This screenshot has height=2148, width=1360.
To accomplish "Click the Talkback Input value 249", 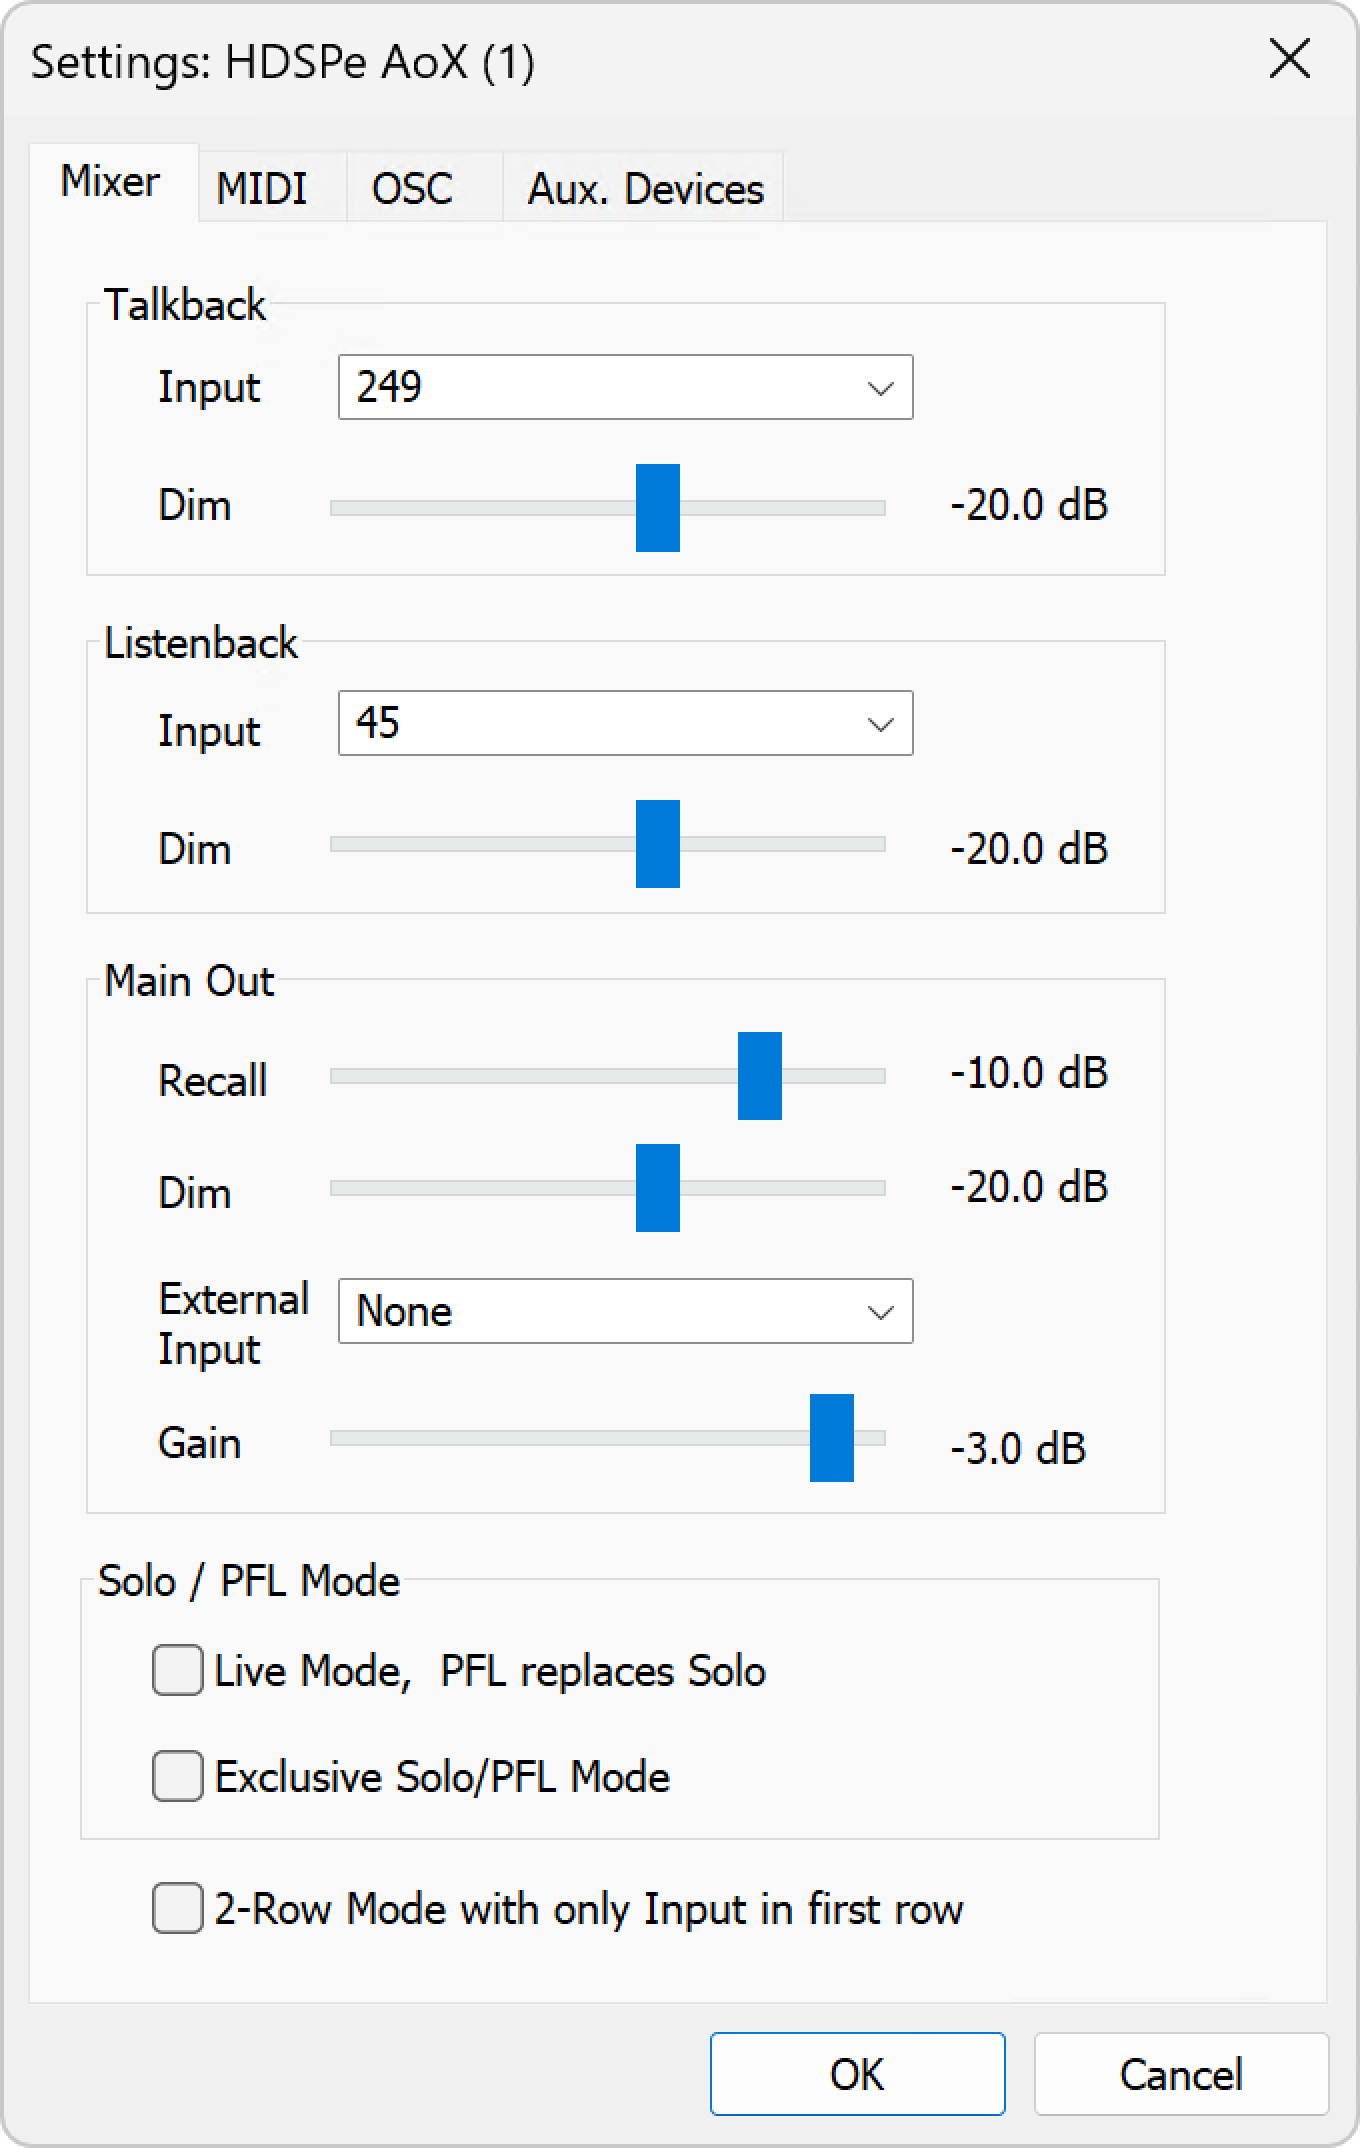I will coord(390,387).
